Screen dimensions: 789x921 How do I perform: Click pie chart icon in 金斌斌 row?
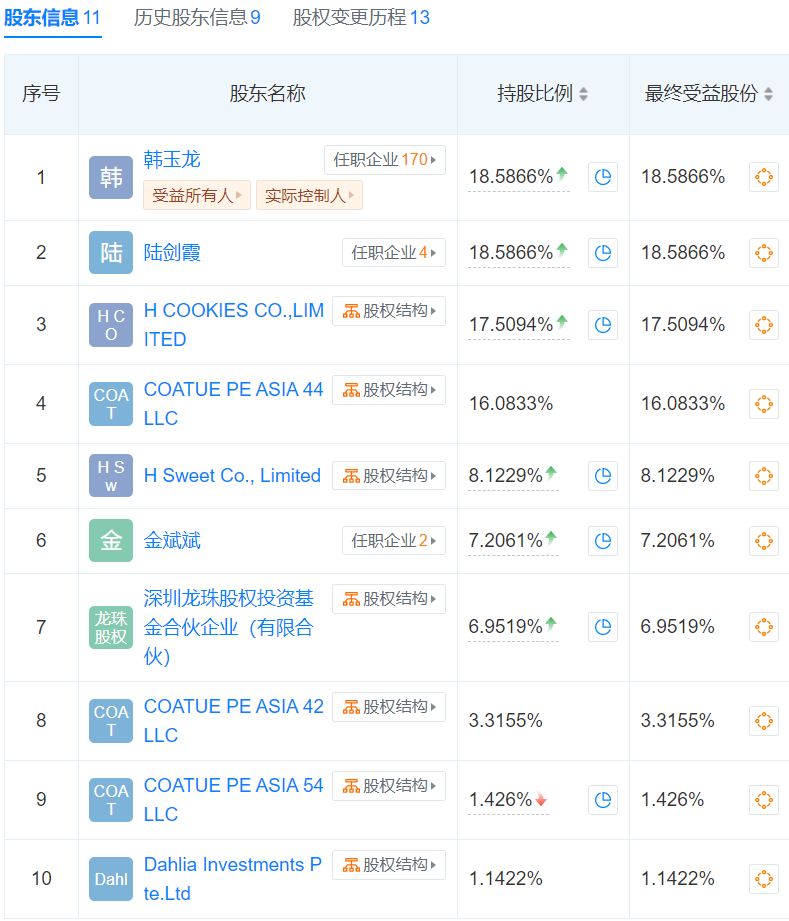(x=602, y=541)
